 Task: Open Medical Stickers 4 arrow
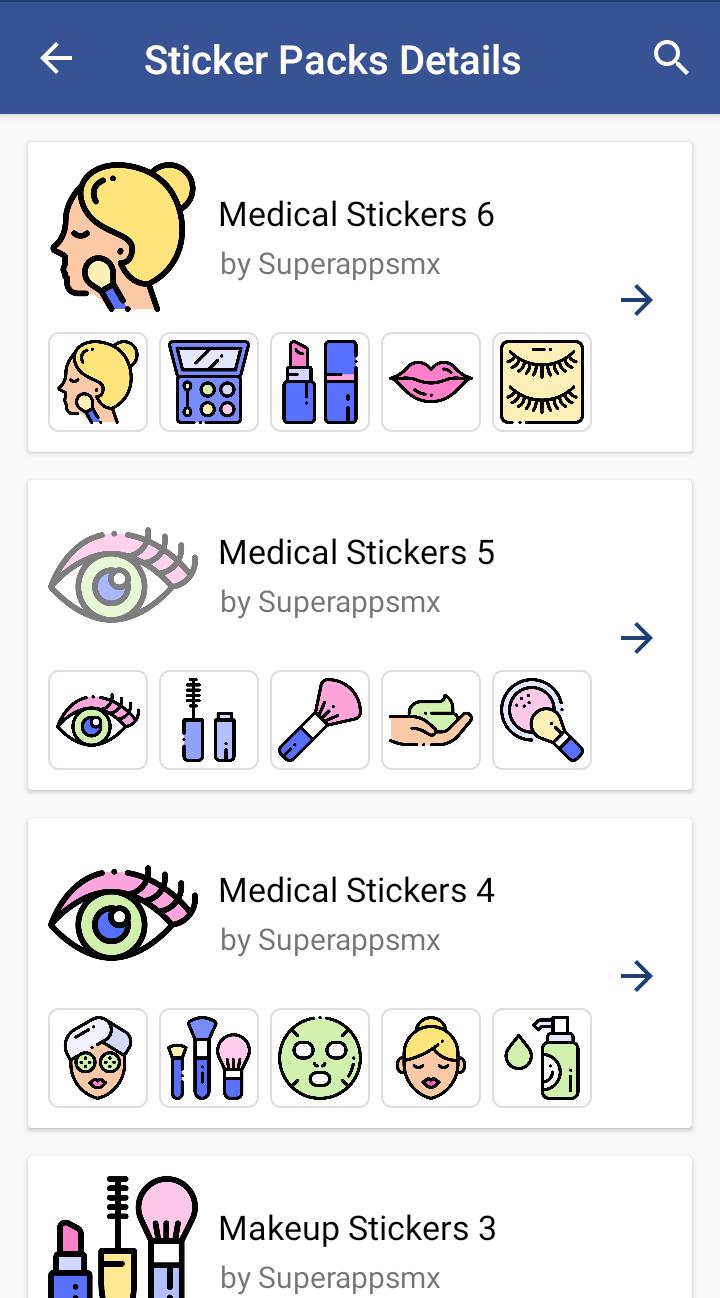637,976
